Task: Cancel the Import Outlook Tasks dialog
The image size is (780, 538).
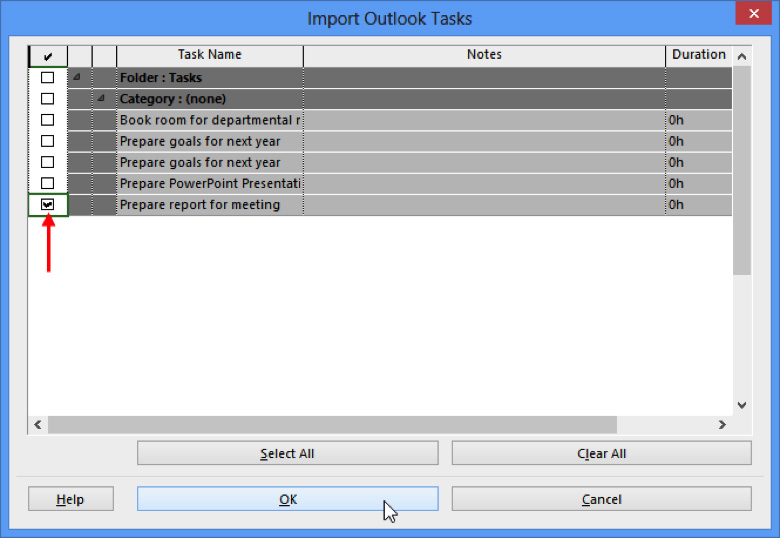Action: (x=601, y=499)
